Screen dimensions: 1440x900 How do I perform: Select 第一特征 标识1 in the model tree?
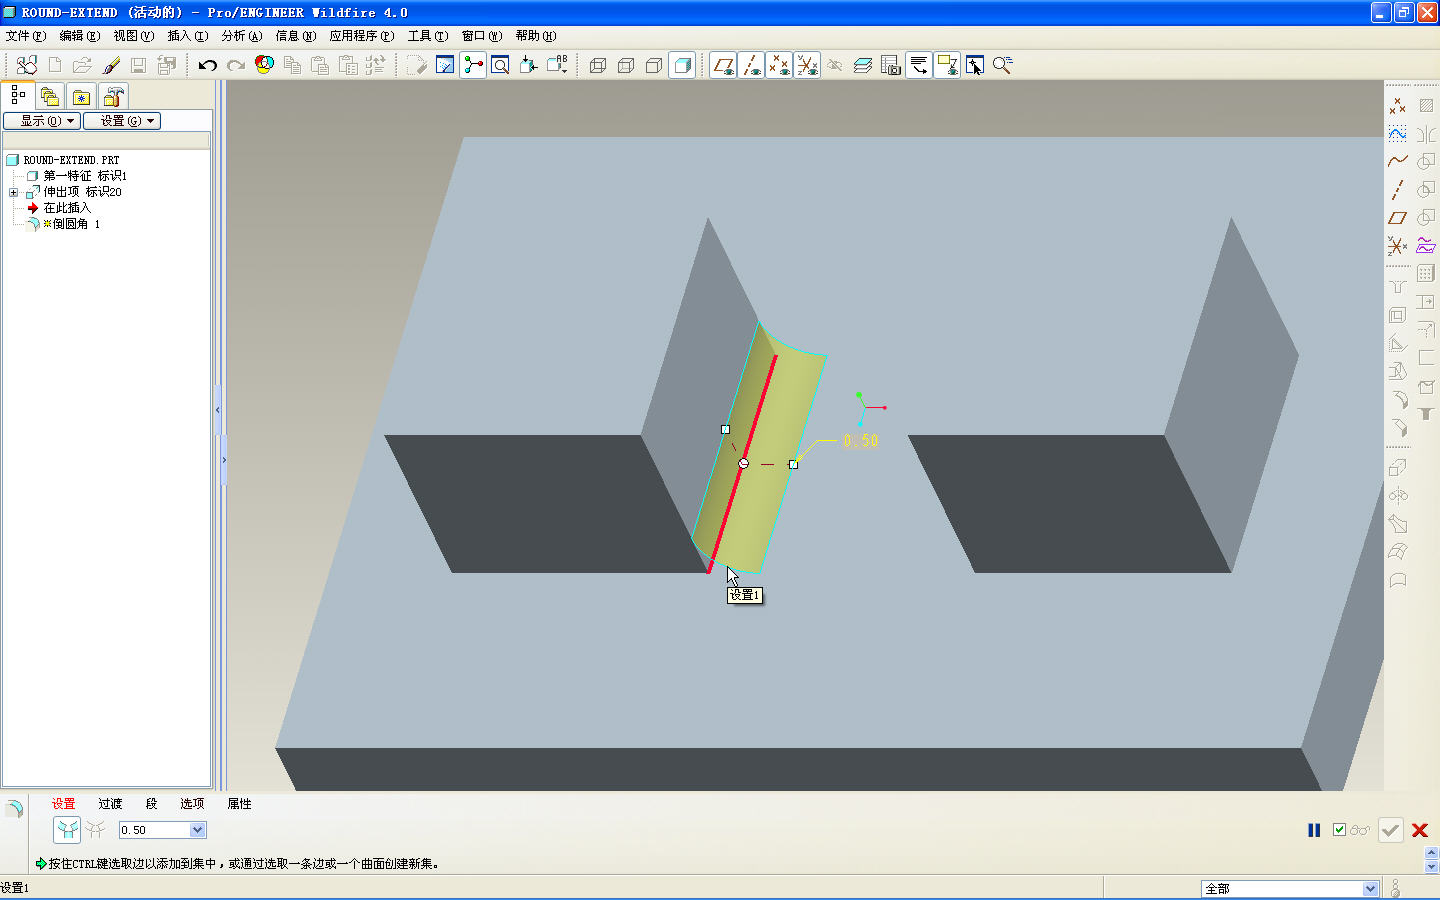(x=85, y=176)
